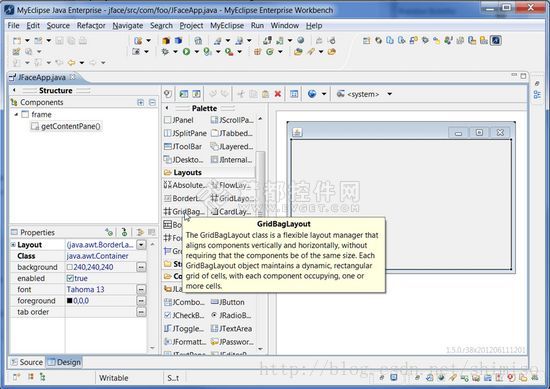Click the paste clipboard icon in designer toolbar
This screenshot has width=550, height=389.
(266, 94)
